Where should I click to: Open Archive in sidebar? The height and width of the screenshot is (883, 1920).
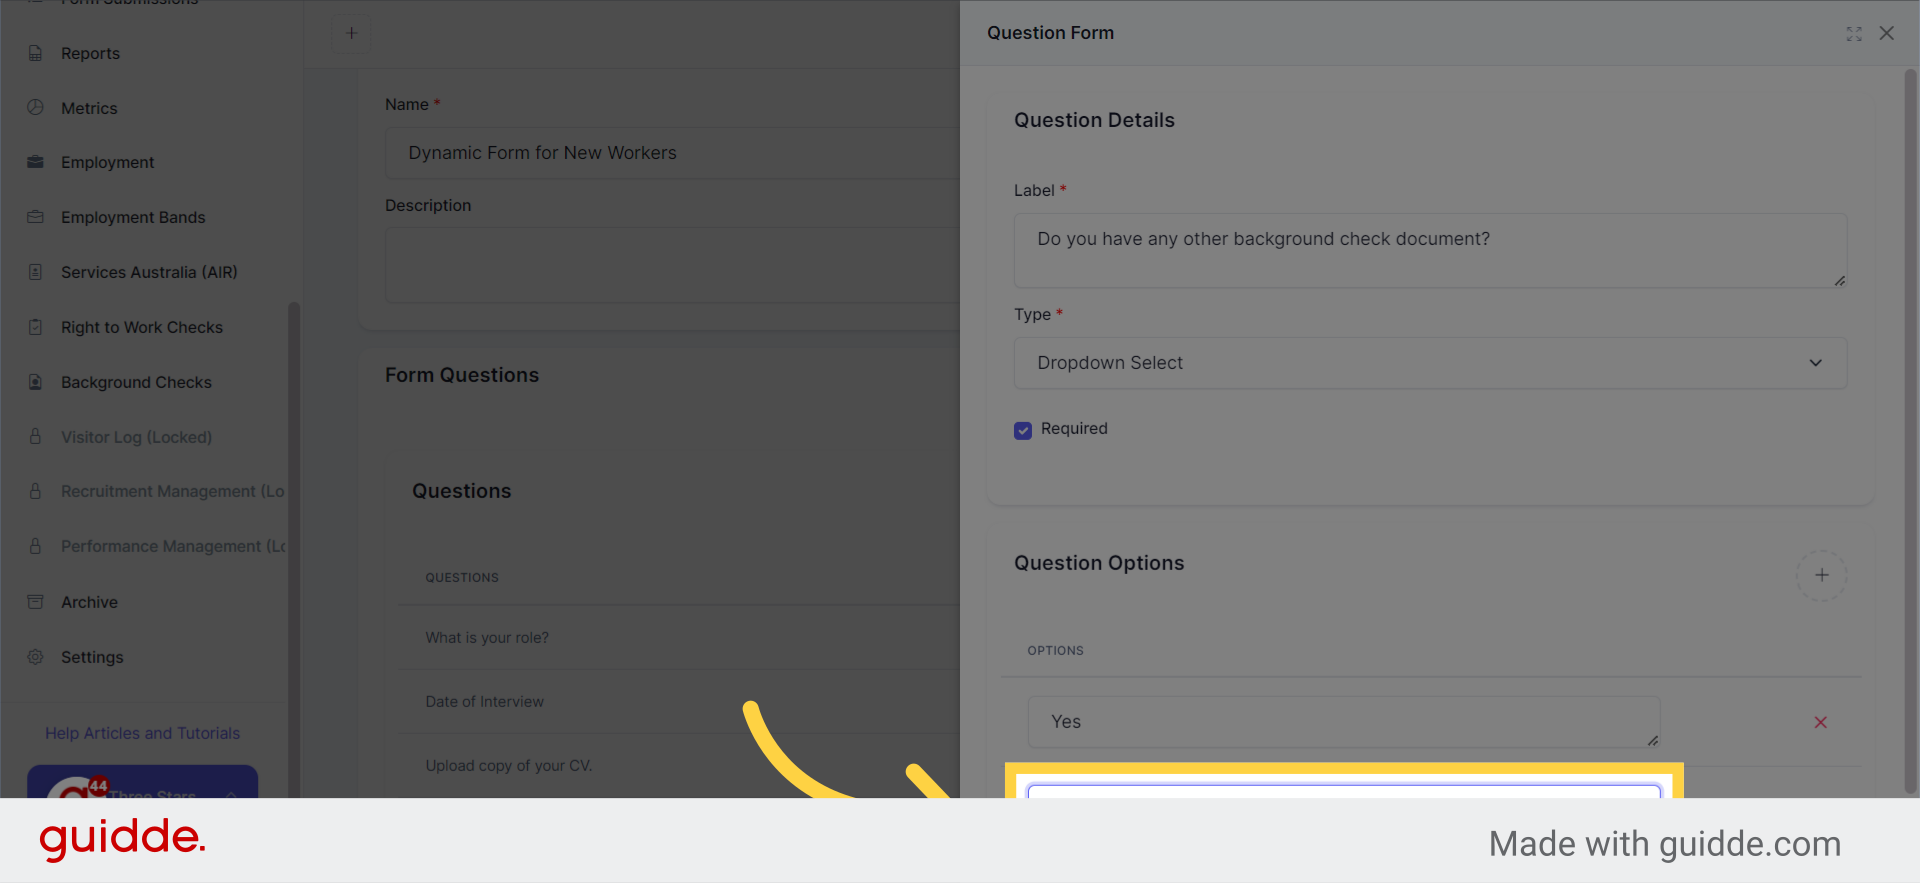89,602
